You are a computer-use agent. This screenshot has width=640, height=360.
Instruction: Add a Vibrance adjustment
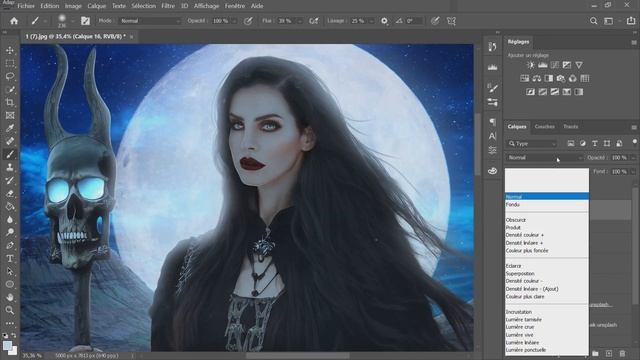(579, 65)
